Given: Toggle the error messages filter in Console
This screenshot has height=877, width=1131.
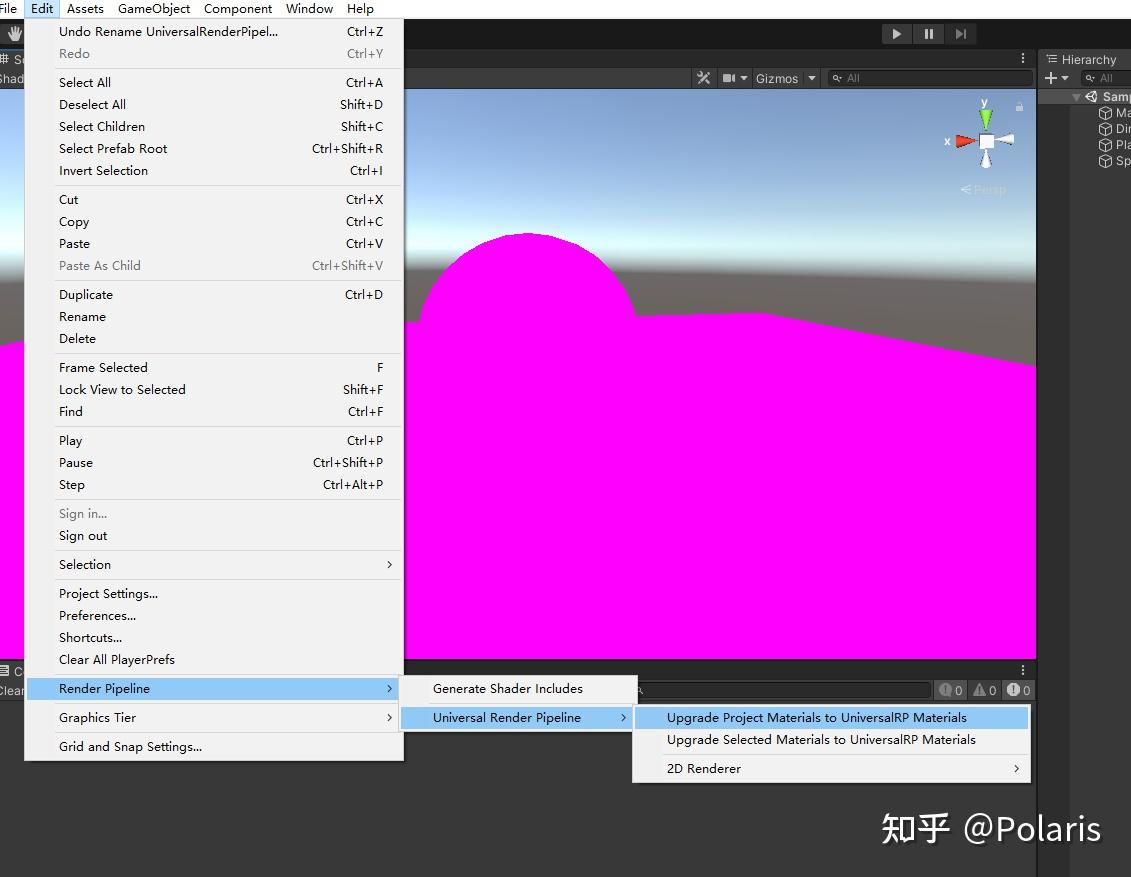Looking at the screenshot, I should 1018,690.
